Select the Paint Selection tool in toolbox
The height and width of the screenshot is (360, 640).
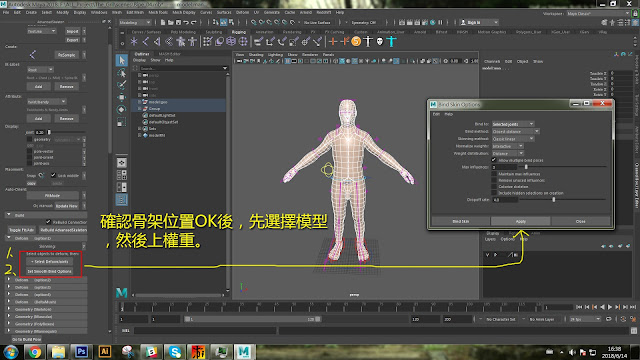pos(122,85)
